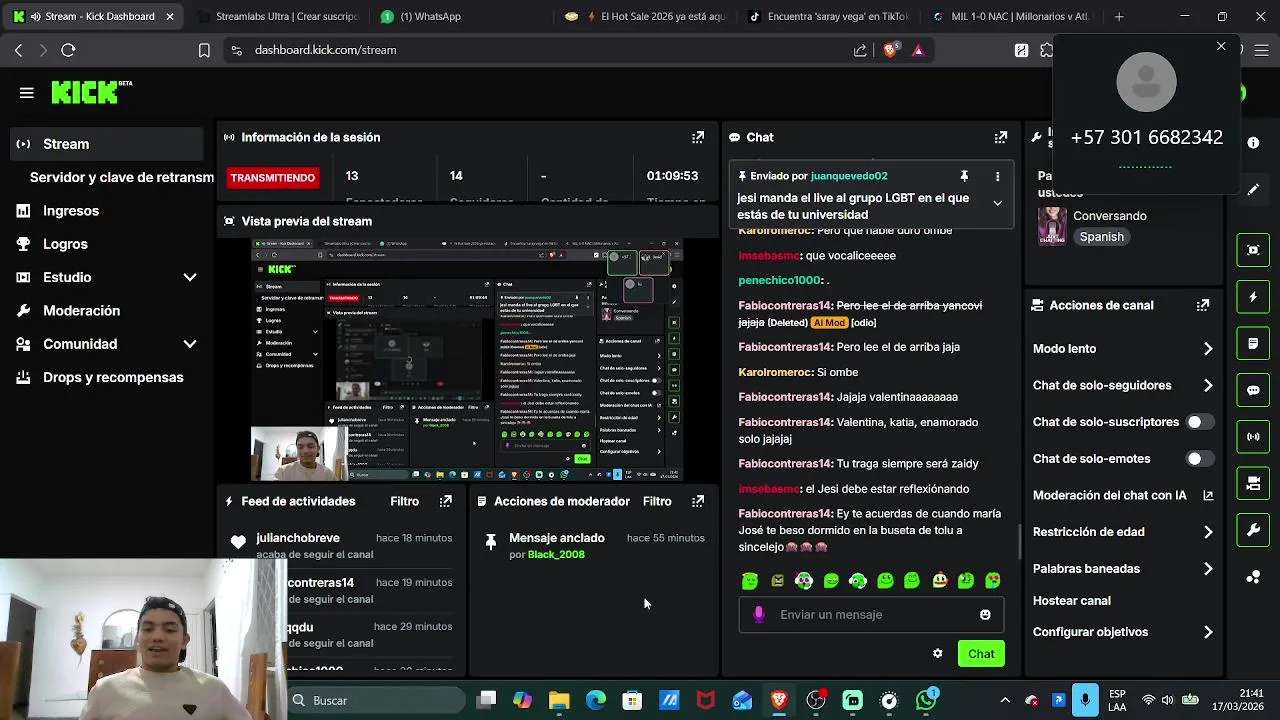Click Black_2008 in moderator actions
1280x720 pixels.
pyautogui.click(x=556, y=554)
